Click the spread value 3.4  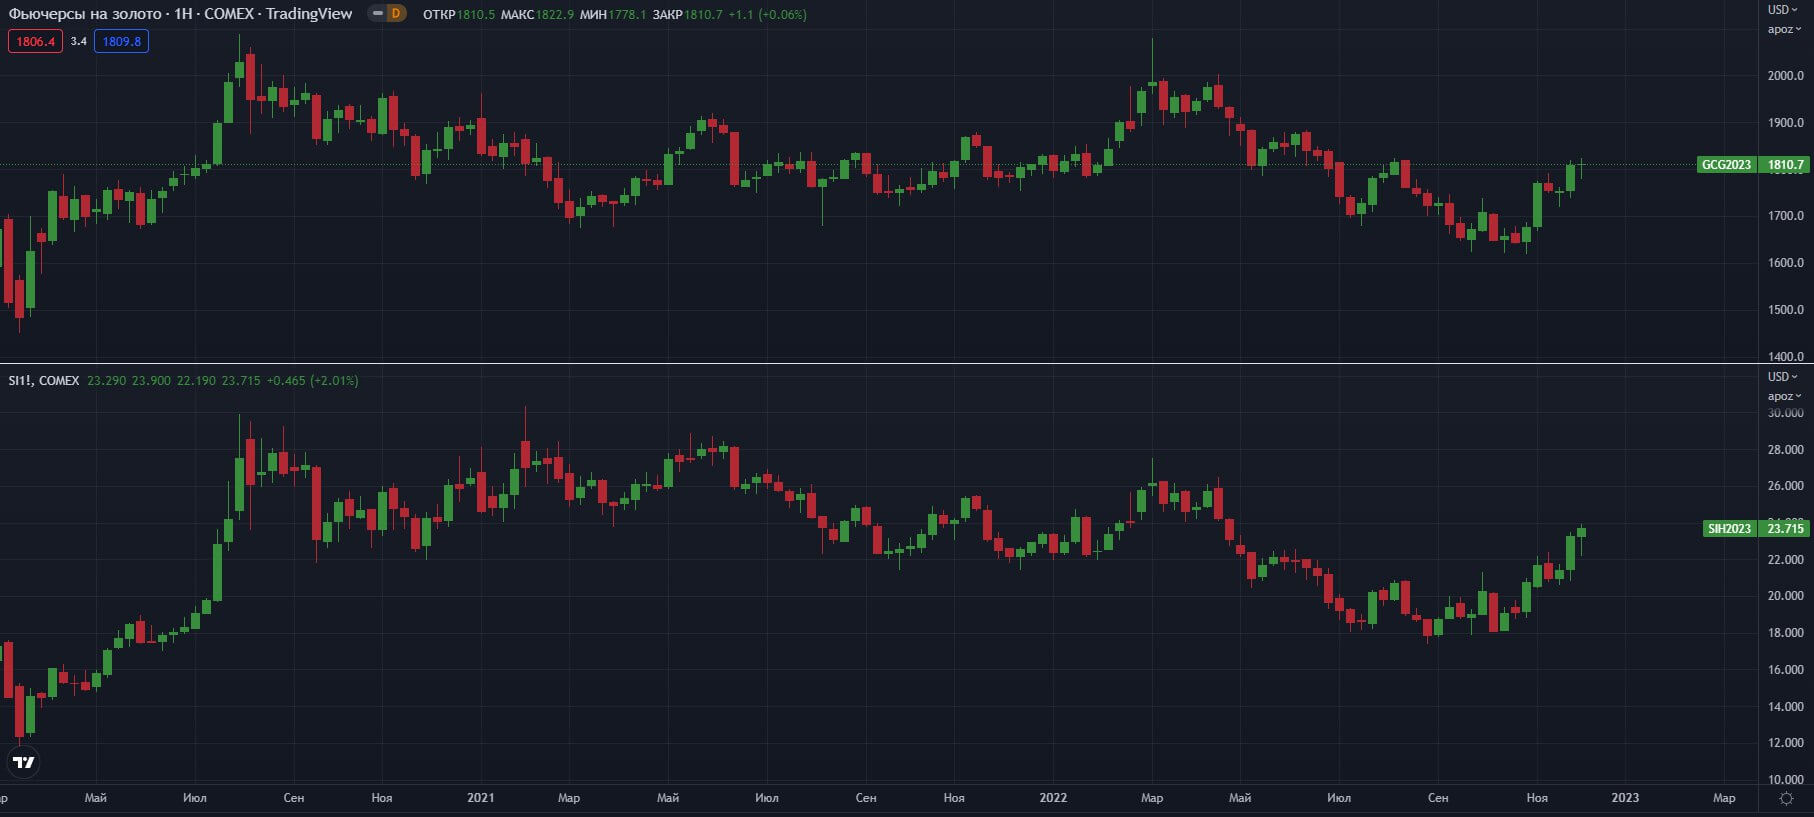78,41
